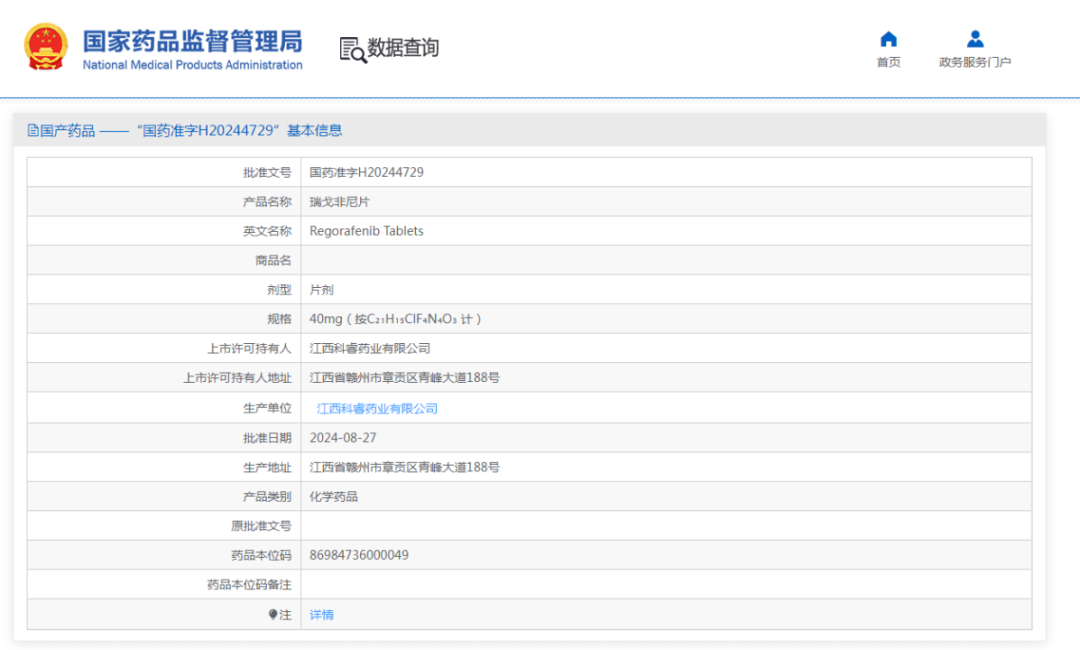
Task: Select address in 上市许可持有人地址 row
Action: tap(404, 378)
